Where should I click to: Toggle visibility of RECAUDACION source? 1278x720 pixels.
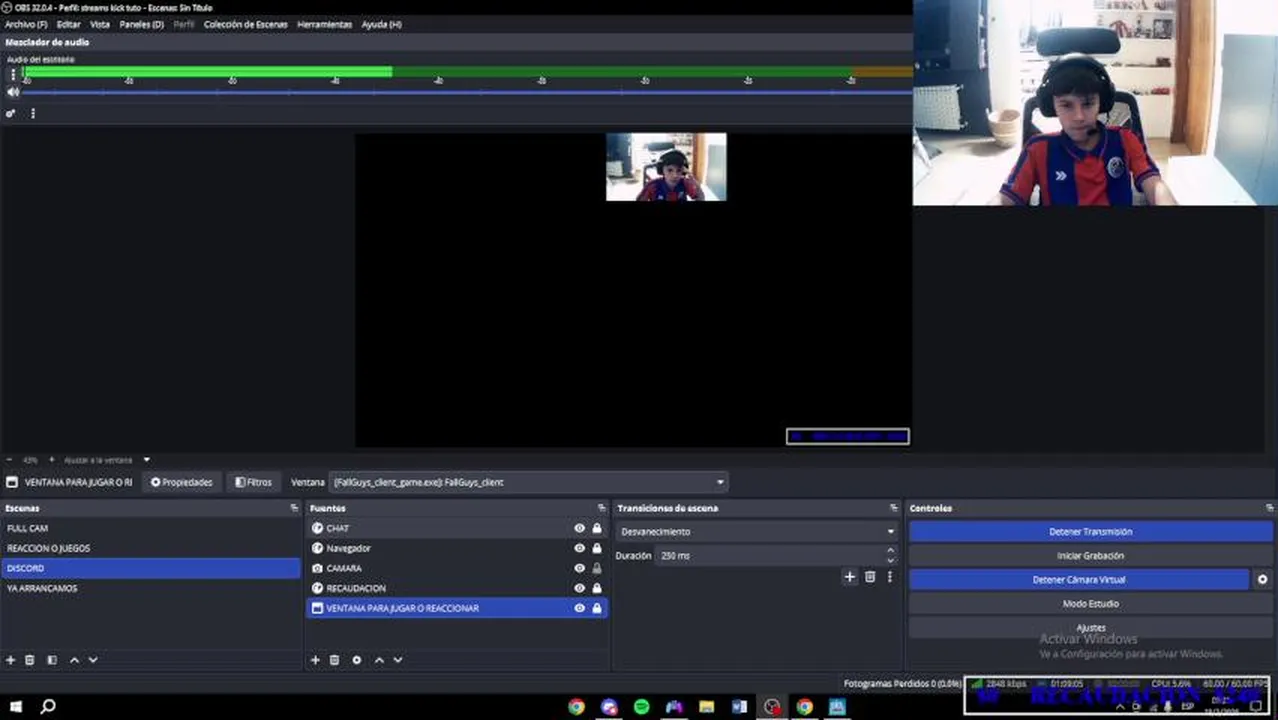coord(579,588)
